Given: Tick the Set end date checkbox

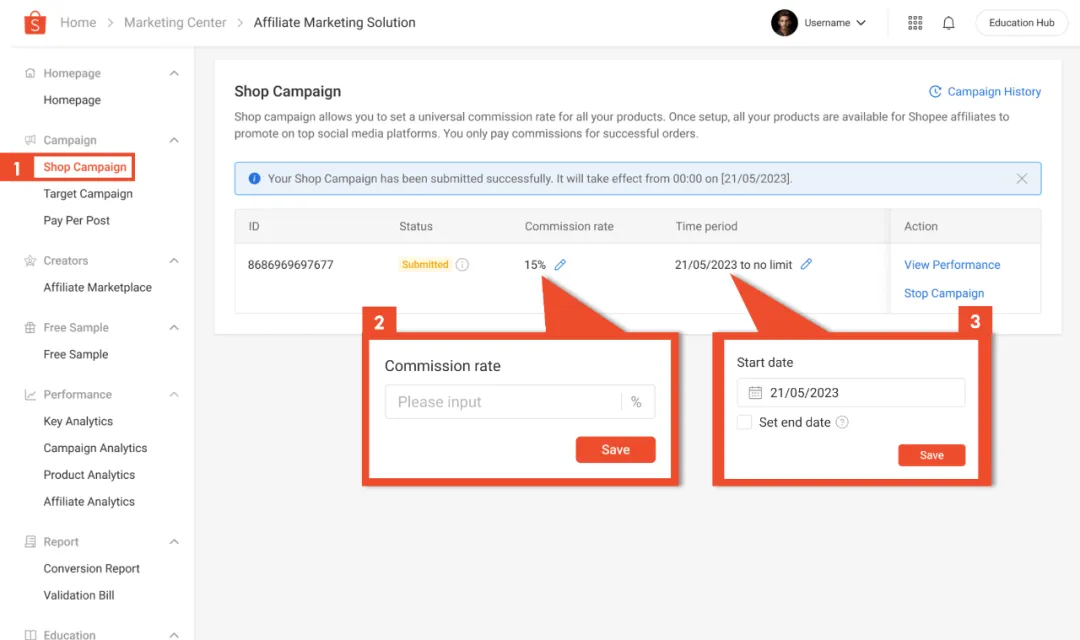Looking at the screenshot, I should point(745,422).
